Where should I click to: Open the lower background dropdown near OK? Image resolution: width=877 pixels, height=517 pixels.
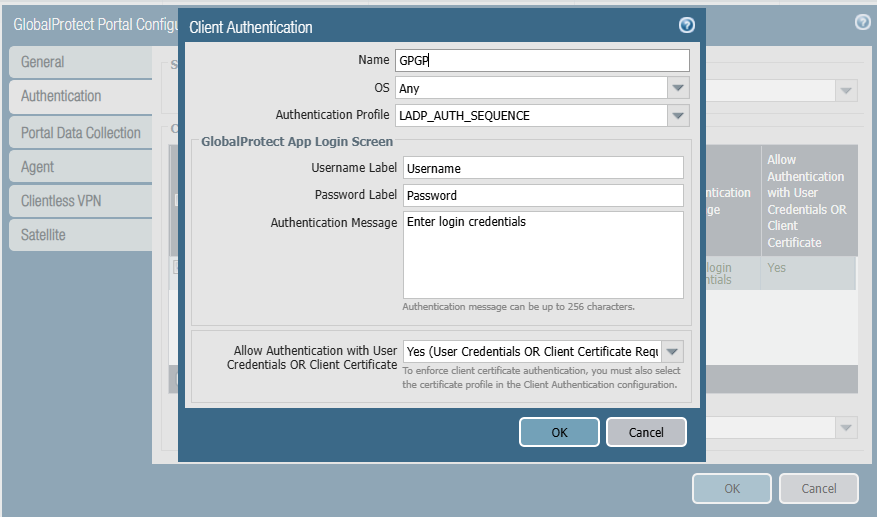click(x=846, y=428)
